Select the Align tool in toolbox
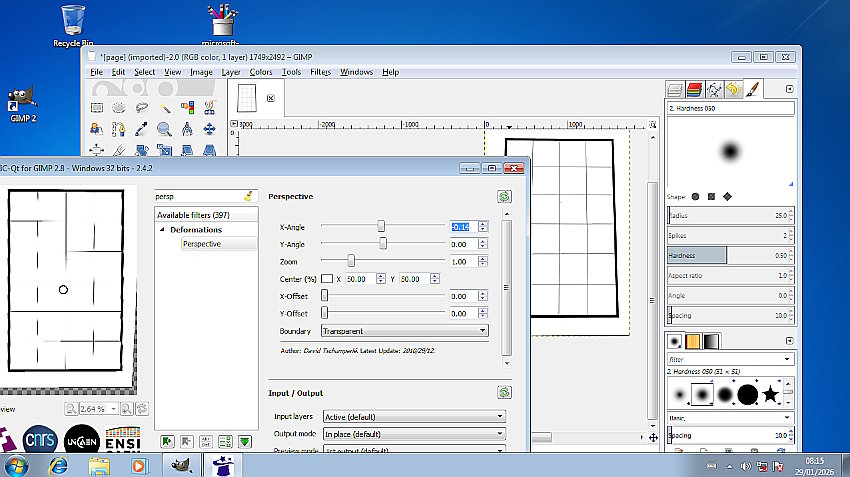The width and height of the screenshot is (850, 477). [97, 150]
